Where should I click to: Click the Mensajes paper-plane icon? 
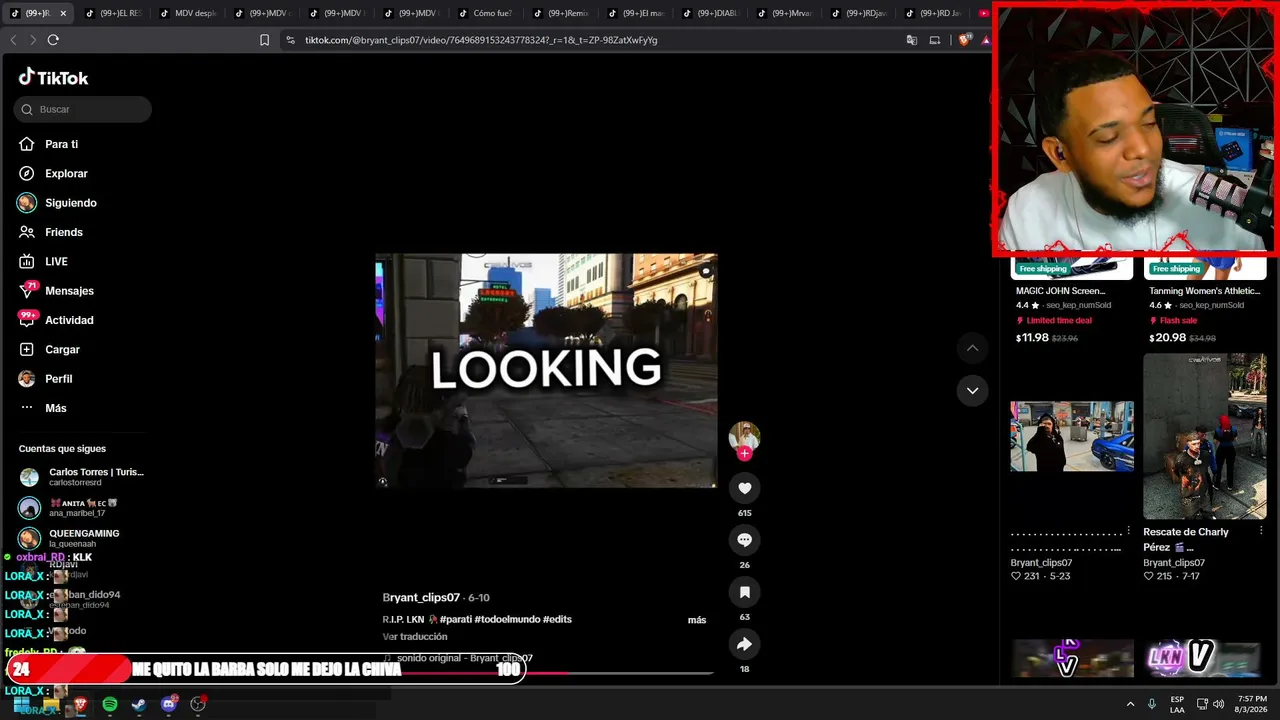pos(27,291)
